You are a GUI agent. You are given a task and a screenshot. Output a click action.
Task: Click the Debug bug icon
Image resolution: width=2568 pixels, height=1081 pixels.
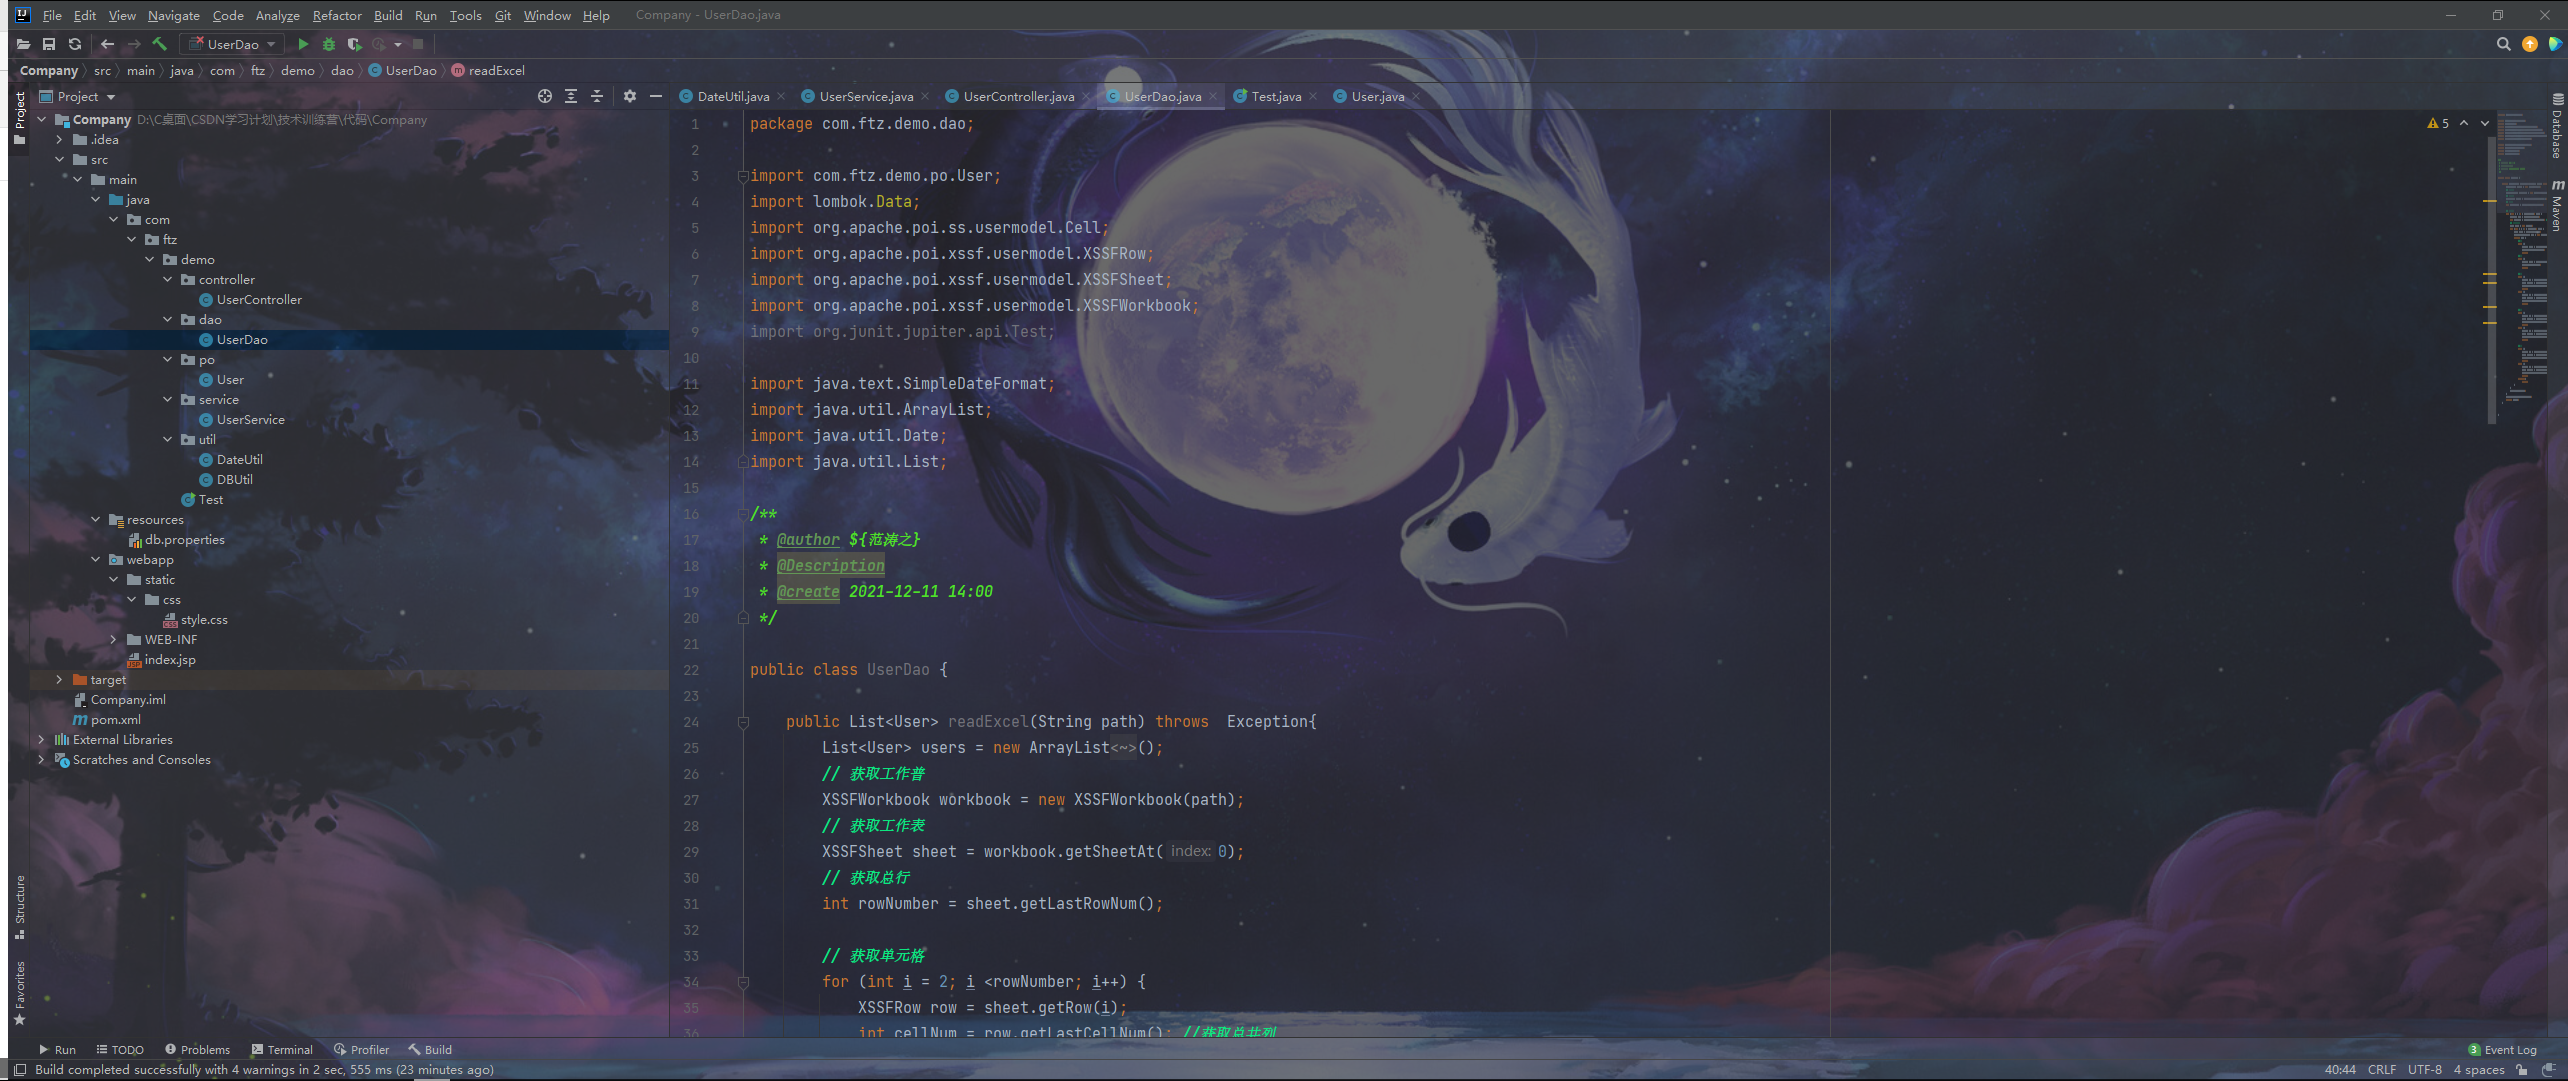click(329, 44)
